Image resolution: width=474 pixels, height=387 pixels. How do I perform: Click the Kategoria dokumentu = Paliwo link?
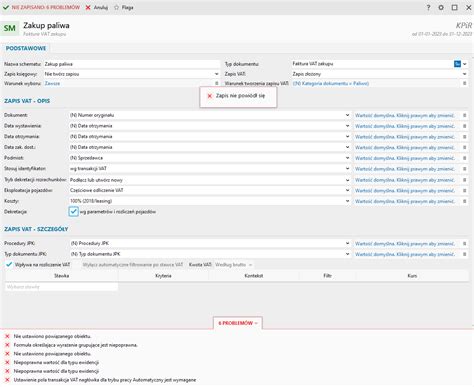coord(331,83)
